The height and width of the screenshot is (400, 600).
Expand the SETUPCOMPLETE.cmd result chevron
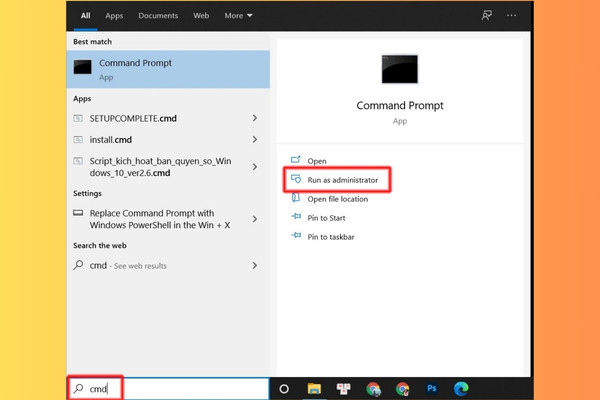(255, 118)
